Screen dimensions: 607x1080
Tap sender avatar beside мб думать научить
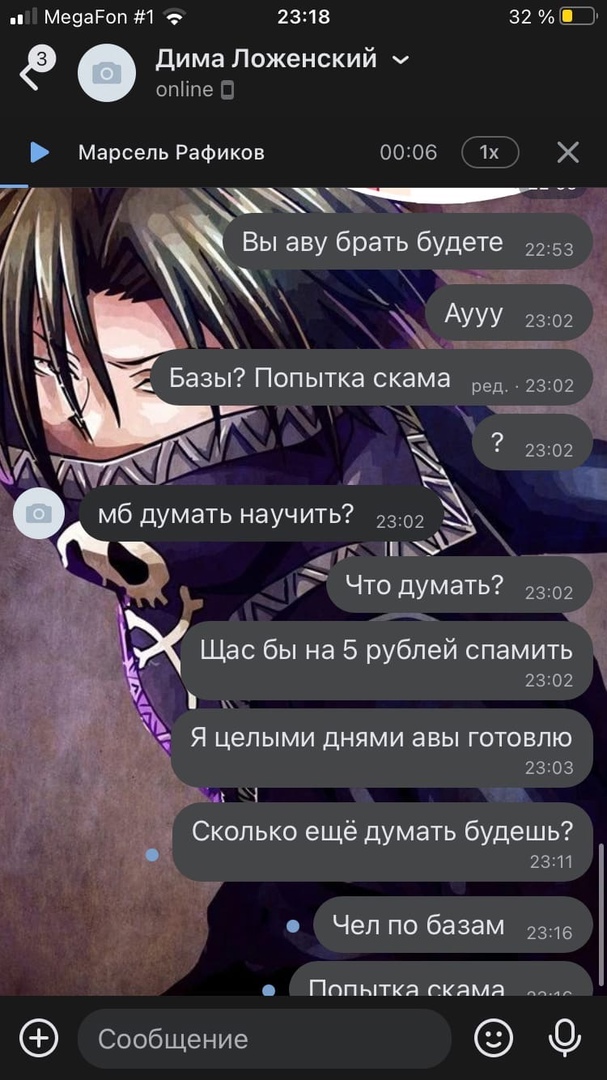point(39,513)
